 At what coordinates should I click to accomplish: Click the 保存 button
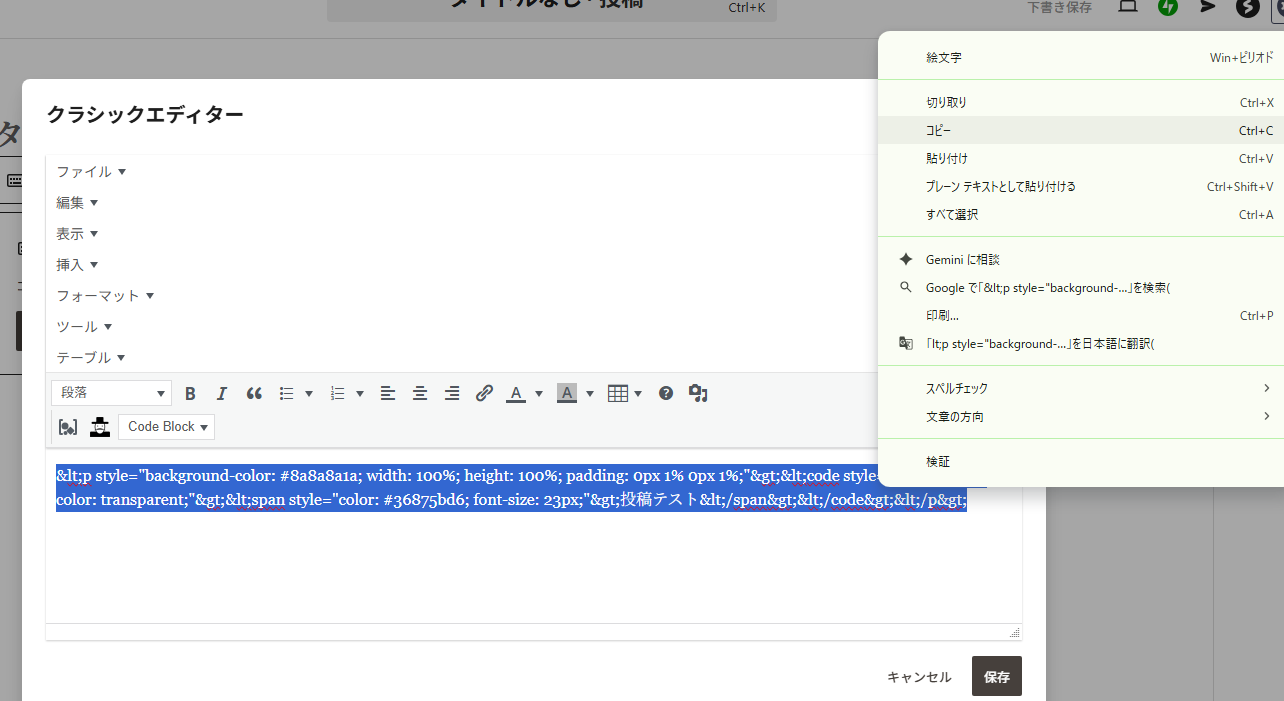[x=997, y=676]
